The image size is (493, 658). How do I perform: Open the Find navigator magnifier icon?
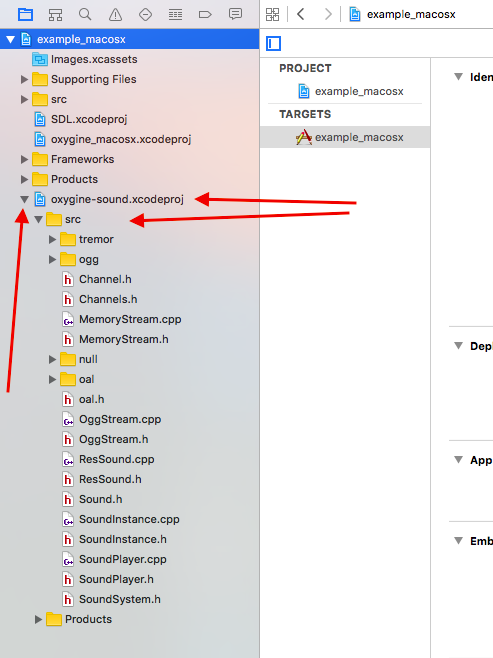point(85,14)
